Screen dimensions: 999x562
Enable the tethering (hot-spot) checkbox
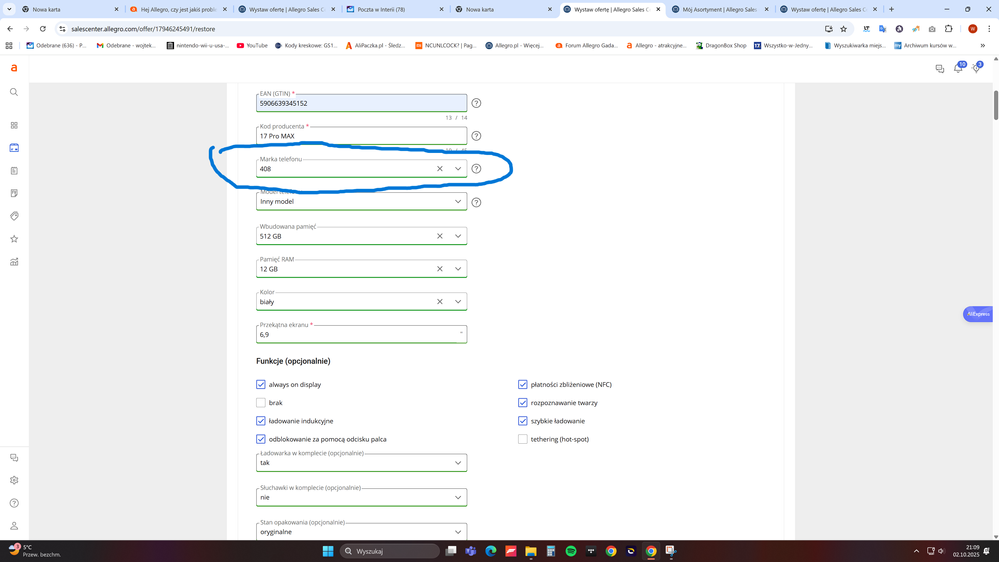click(523, 439)
